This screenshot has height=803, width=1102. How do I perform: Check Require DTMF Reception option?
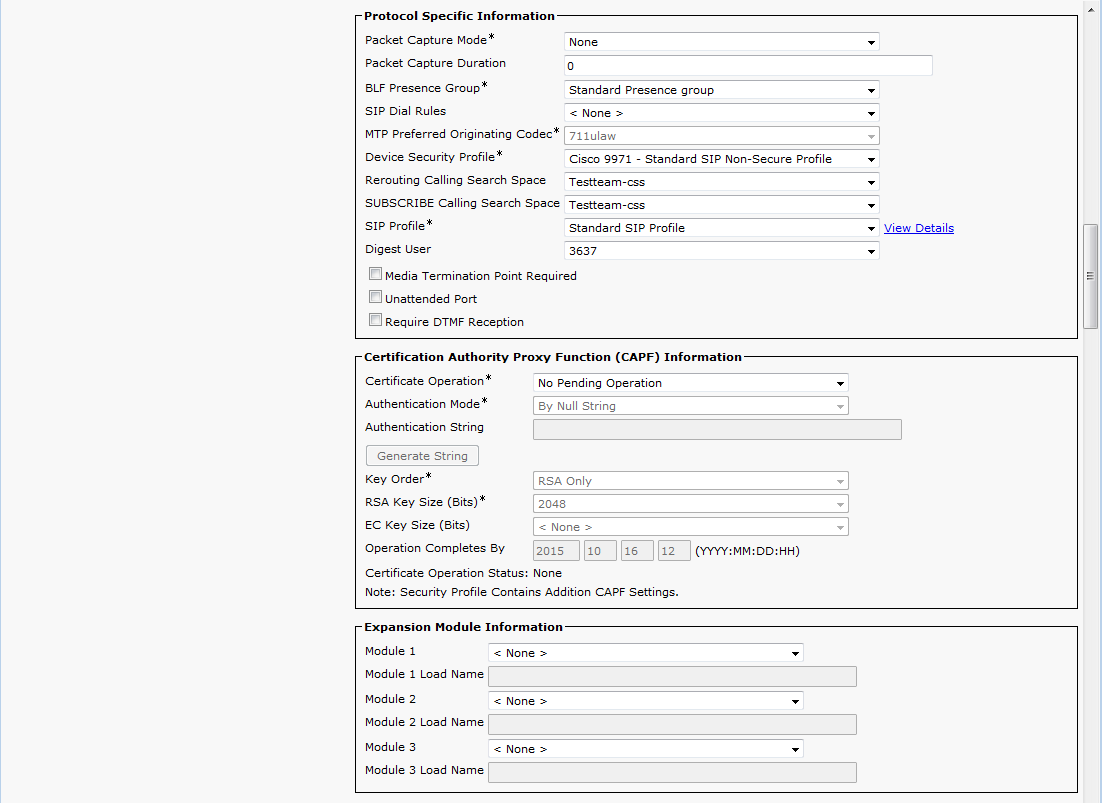pos(376,320)
